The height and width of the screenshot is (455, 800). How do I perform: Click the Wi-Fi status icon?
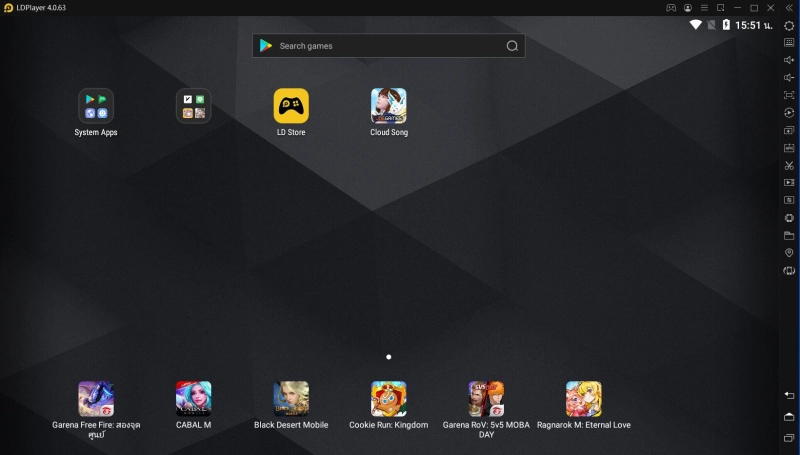pos(695,25)
